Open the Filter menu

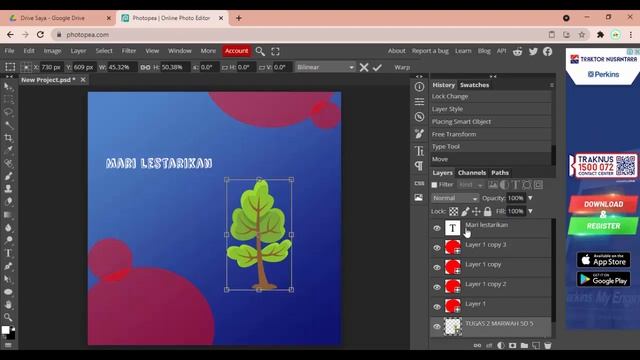pyautogui.click(x=129, y=51)
